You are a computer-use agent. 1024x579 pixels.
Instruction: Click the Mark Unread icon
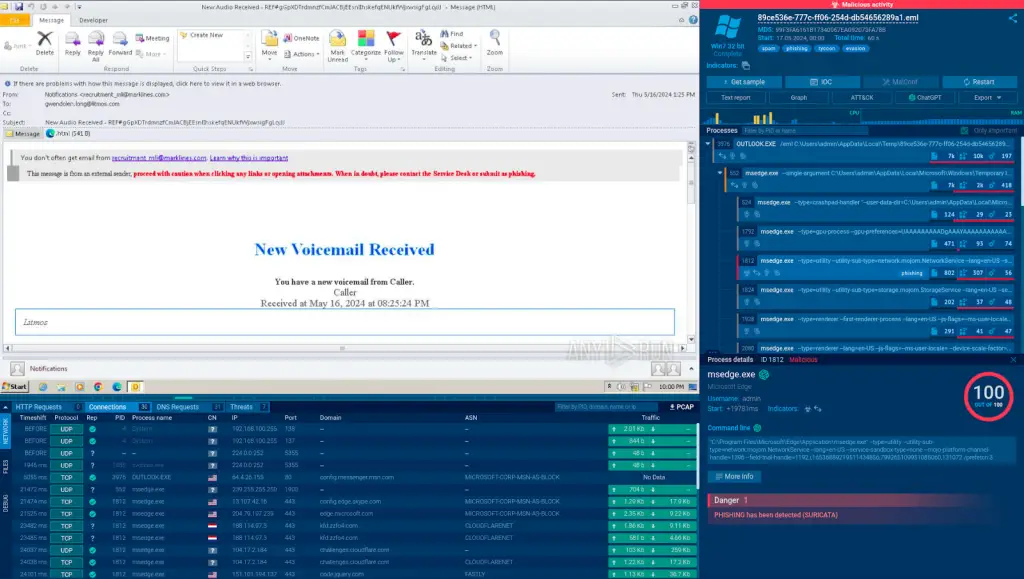tap(337, 39)
